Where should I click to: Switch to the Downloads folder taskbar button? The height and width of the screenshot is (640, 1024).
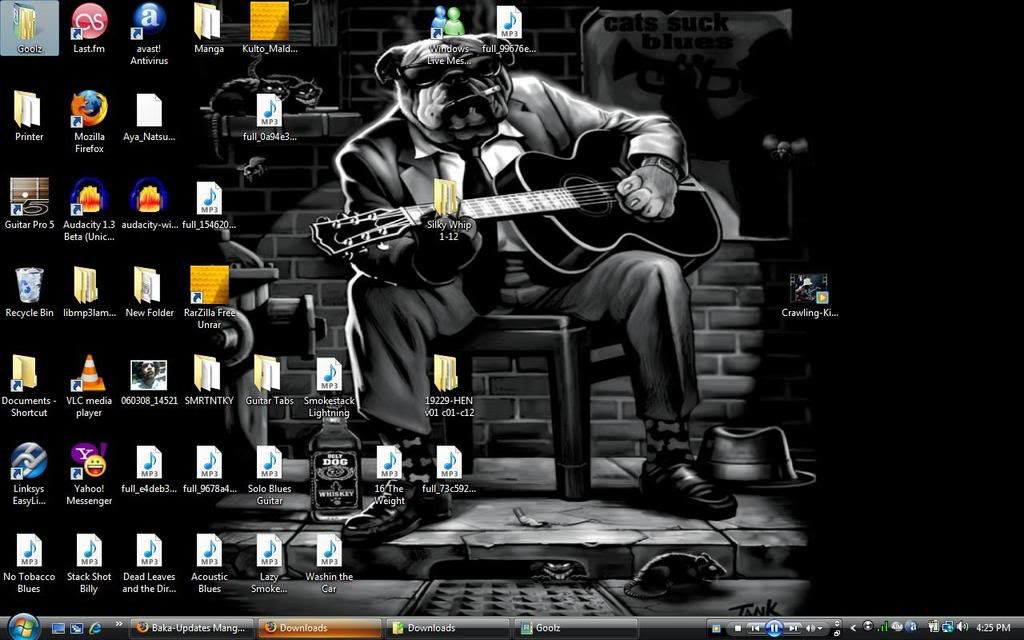tap(447, 628)
